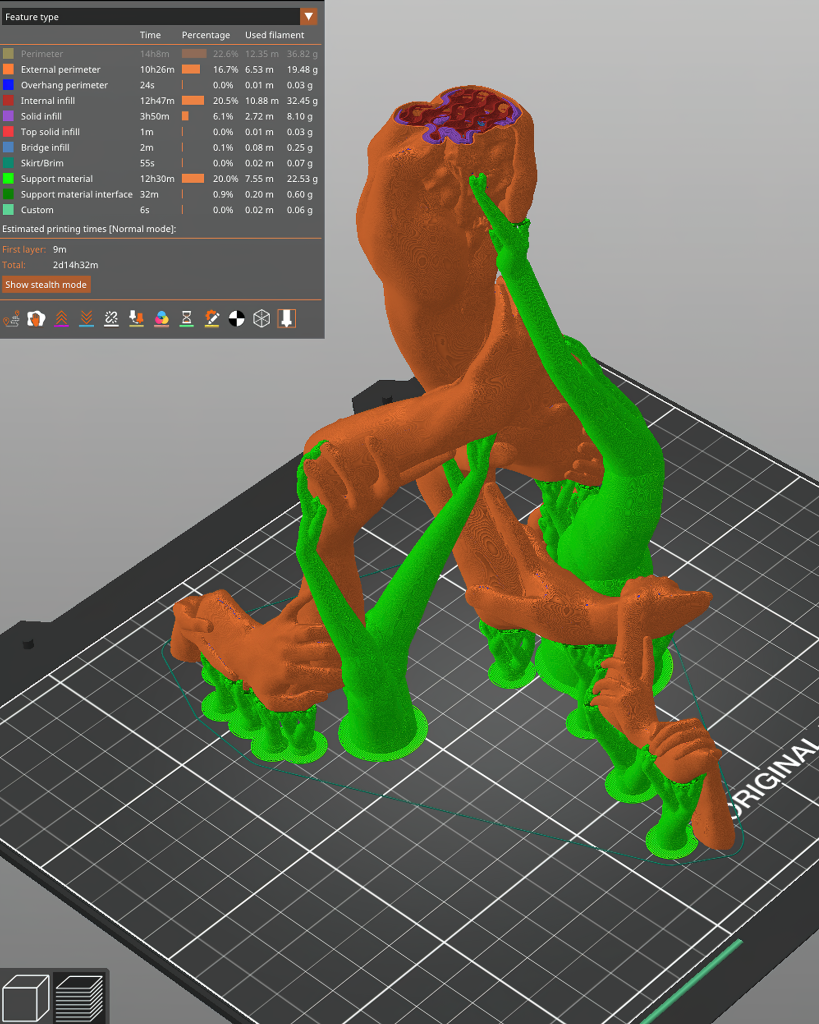Toggle Solid infill visibility
The image size is (819, 1024).
(x=160, y=116)
